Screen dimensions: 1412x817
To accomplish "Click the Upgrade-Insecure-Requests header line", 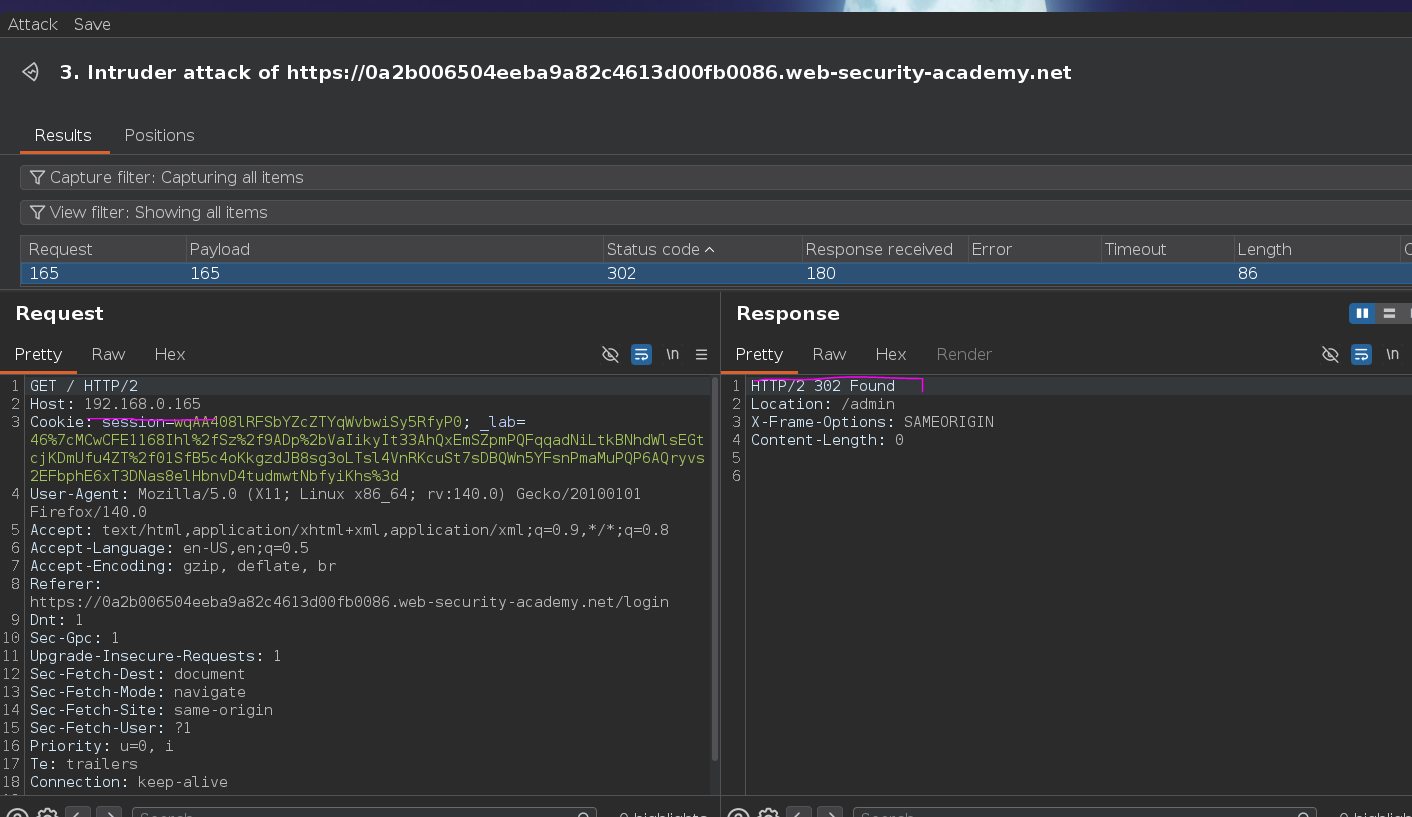I will (x=155, y=656).
